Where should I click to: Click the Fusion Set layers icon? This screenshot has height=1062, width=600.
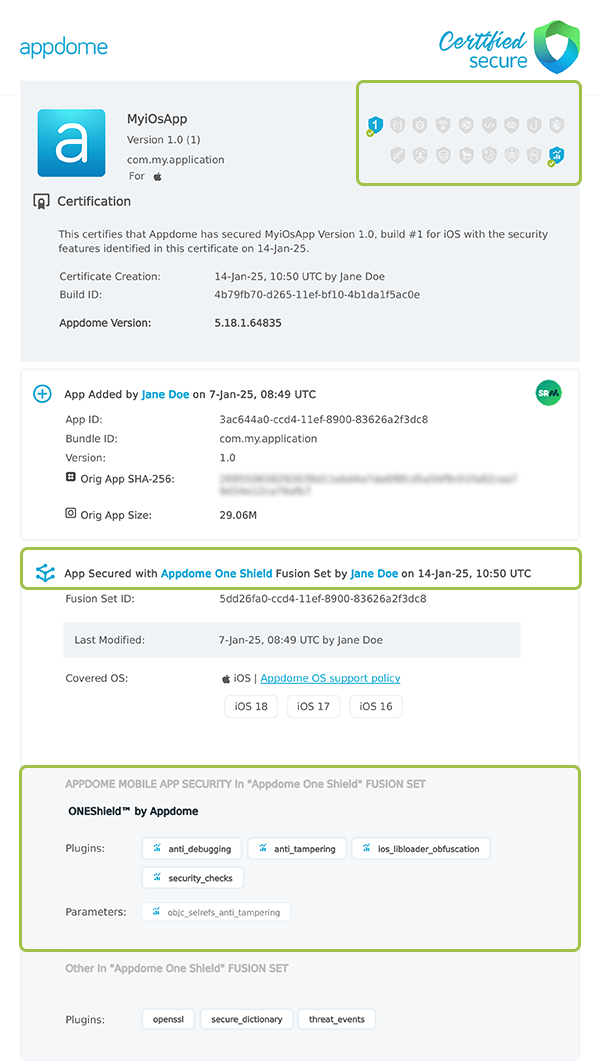44,574
